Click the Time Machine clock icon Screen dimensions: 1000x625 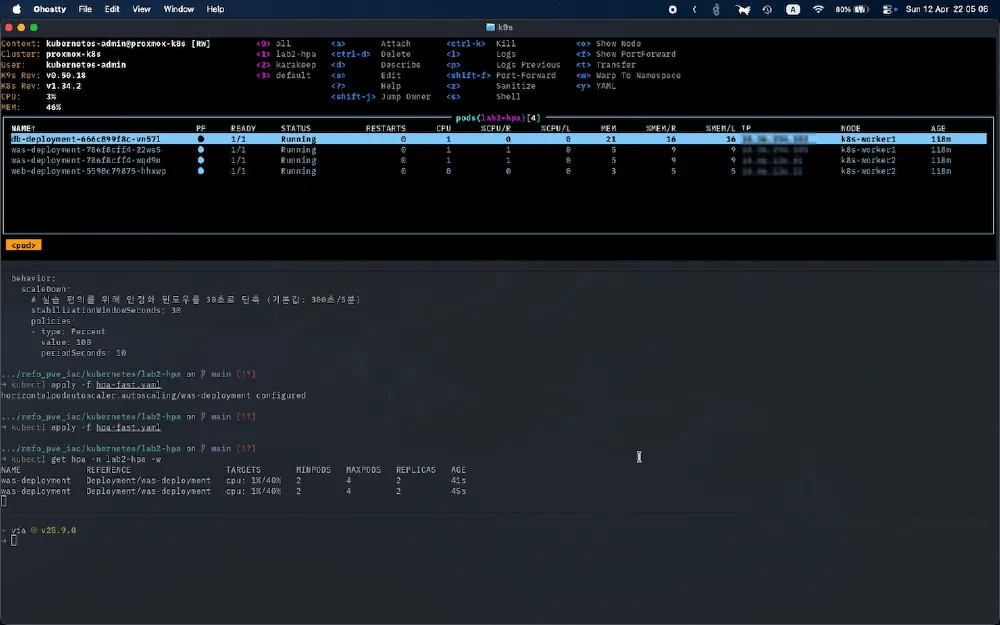766,9
